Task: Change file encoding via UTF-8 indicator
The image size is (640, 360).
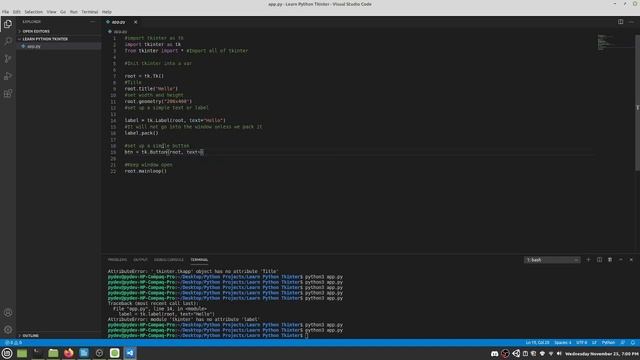Action: click(x=582, y=342)
